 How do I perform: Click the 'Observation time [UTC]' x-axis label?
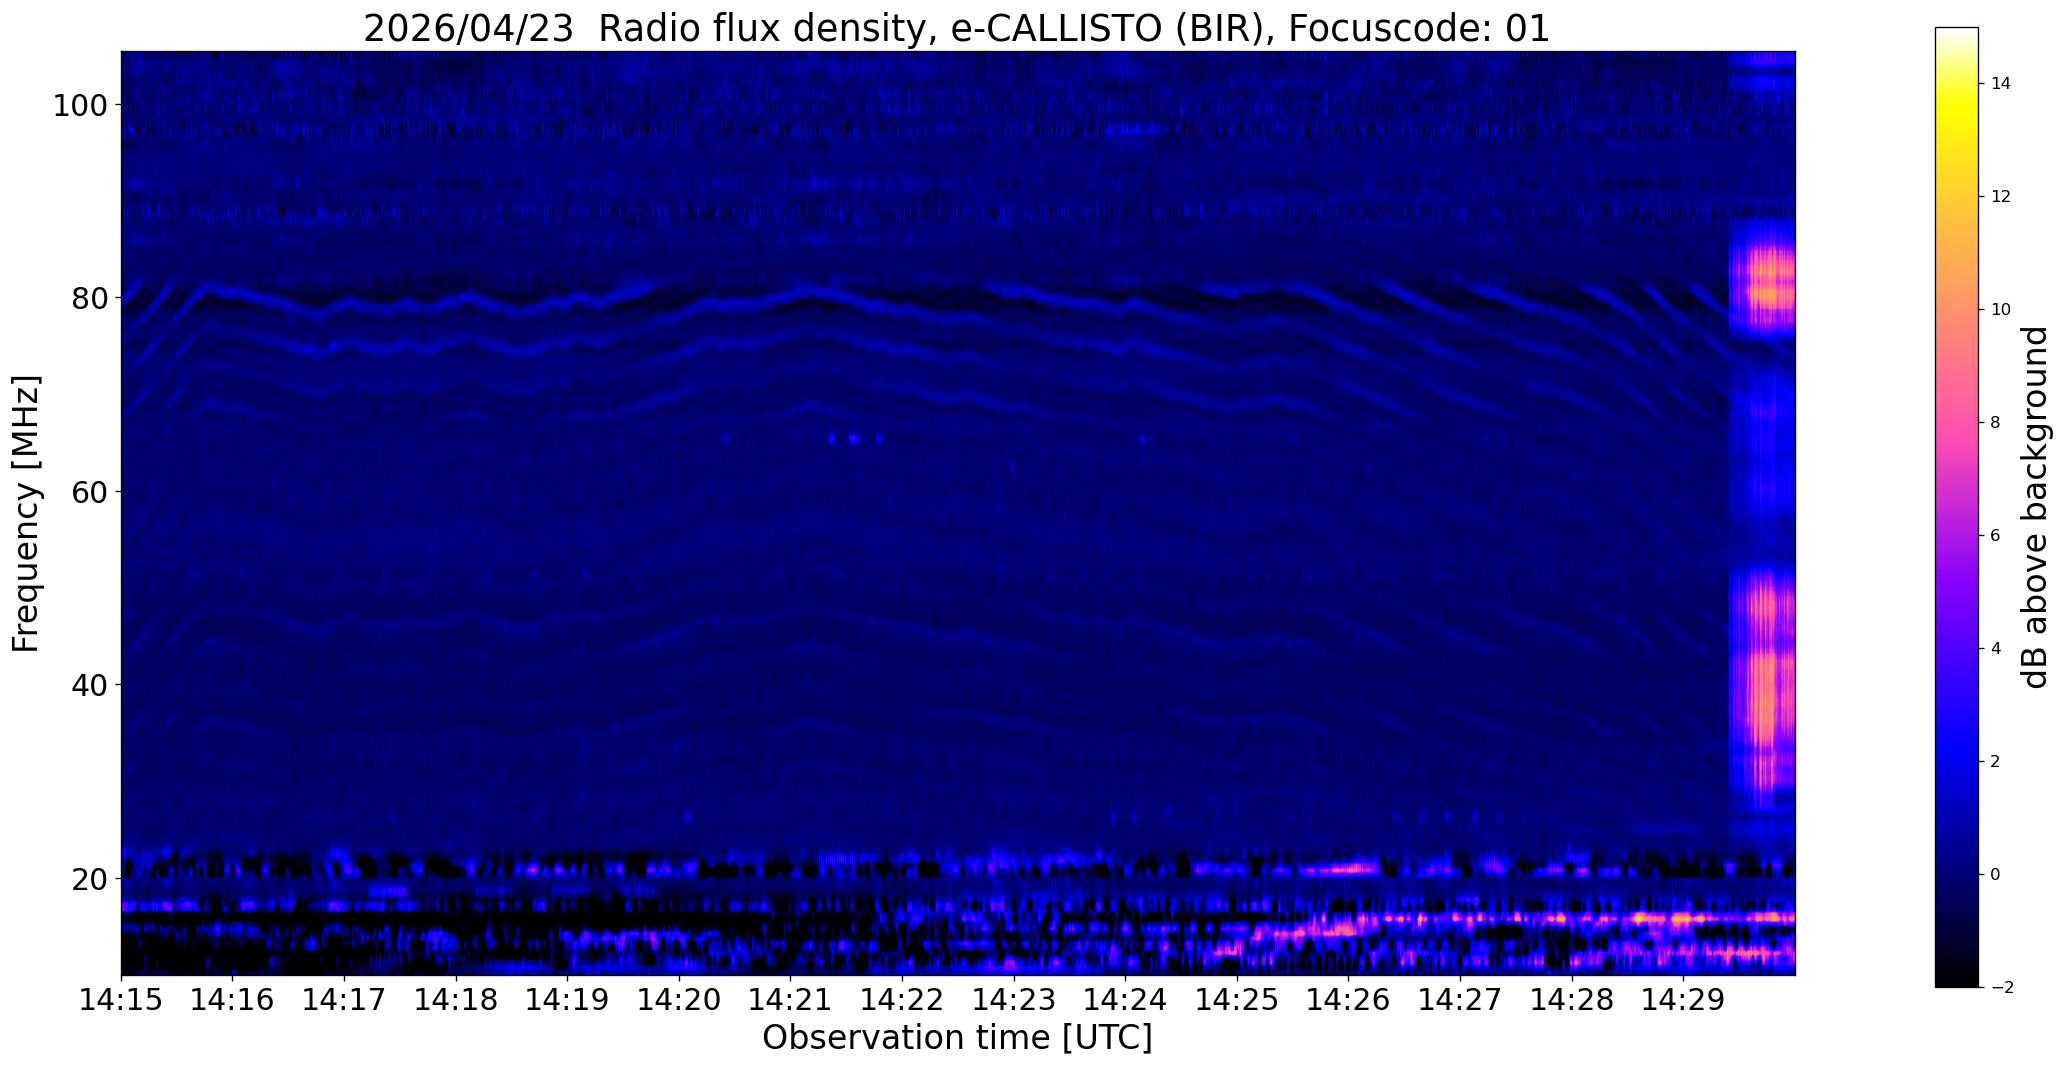coord(957,1037)
